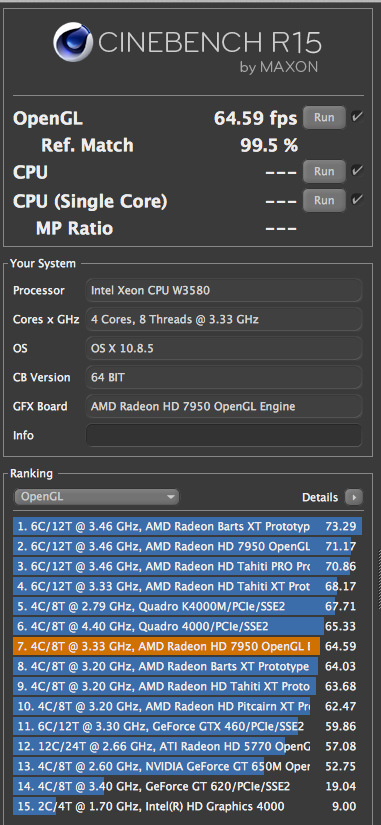Click the Details label in Ranking

[x=320, y=497]
